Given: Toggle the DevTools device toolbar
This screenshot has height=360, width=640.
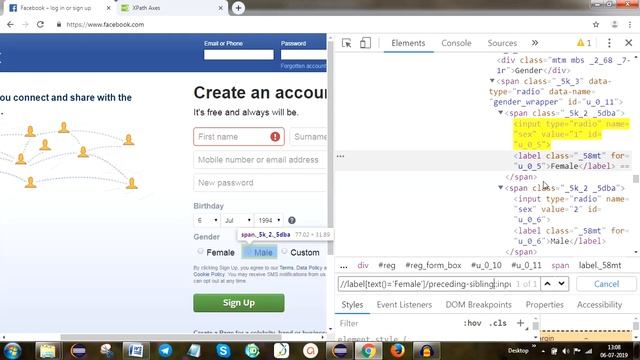Looking at the screenshot, I should point(365,43).
